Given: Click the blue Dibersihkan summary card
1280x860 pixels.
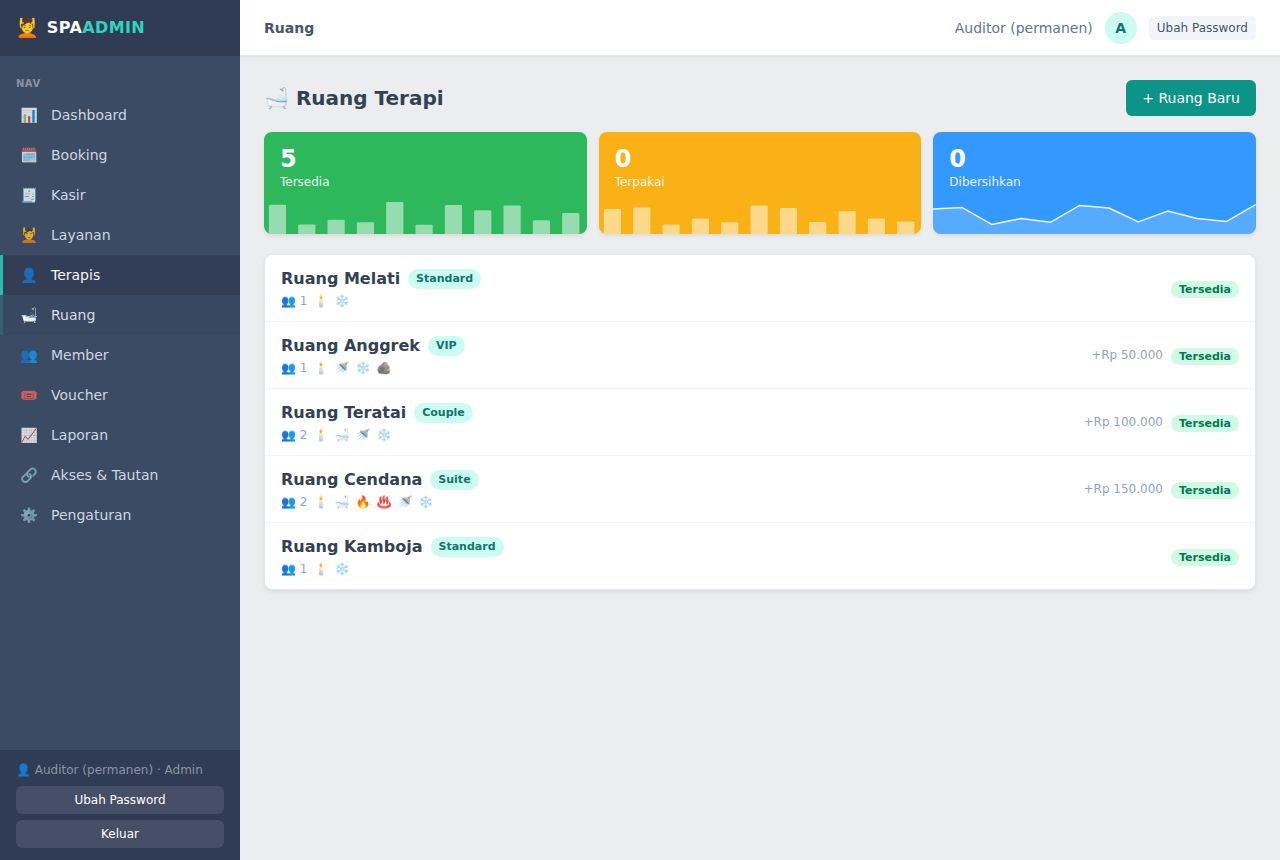Looking at the screenshot, I should tap(1094, 183).
